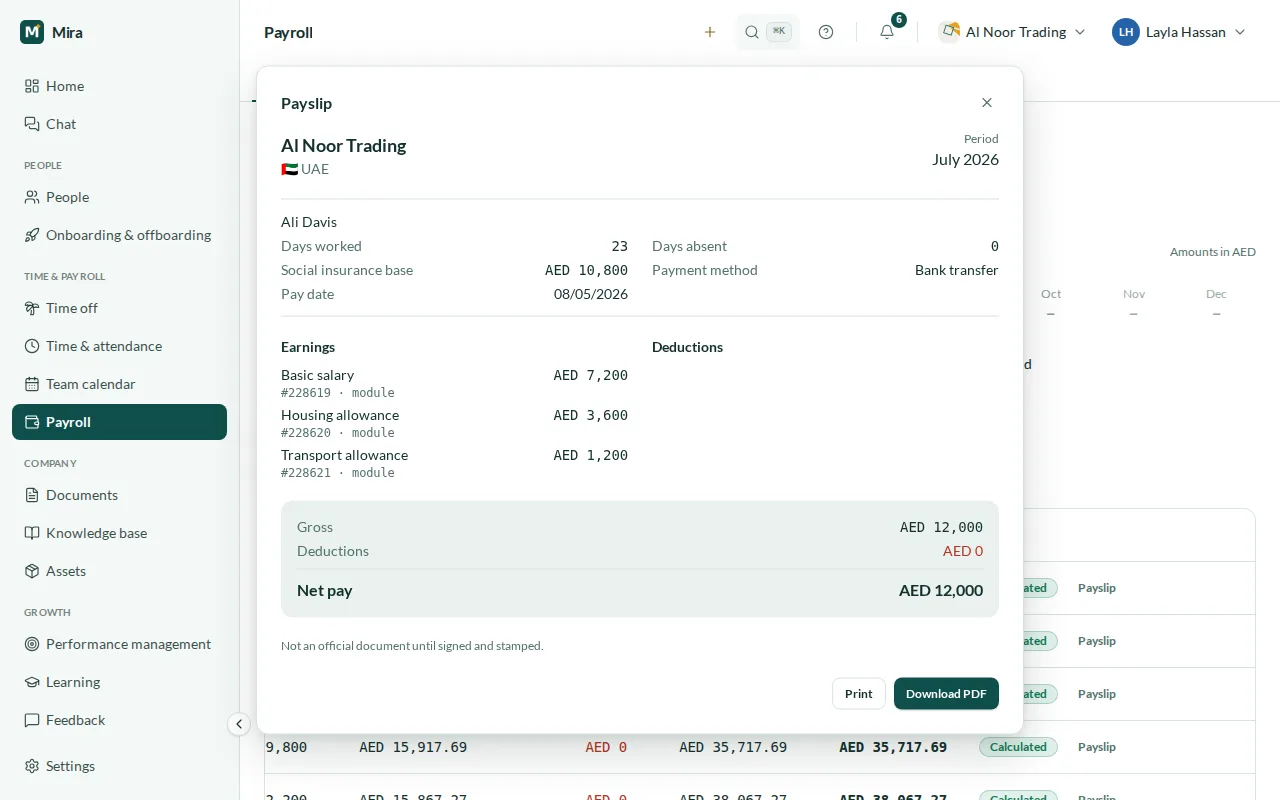
Task: Click the help question mark icon
Action: [826, 32]
